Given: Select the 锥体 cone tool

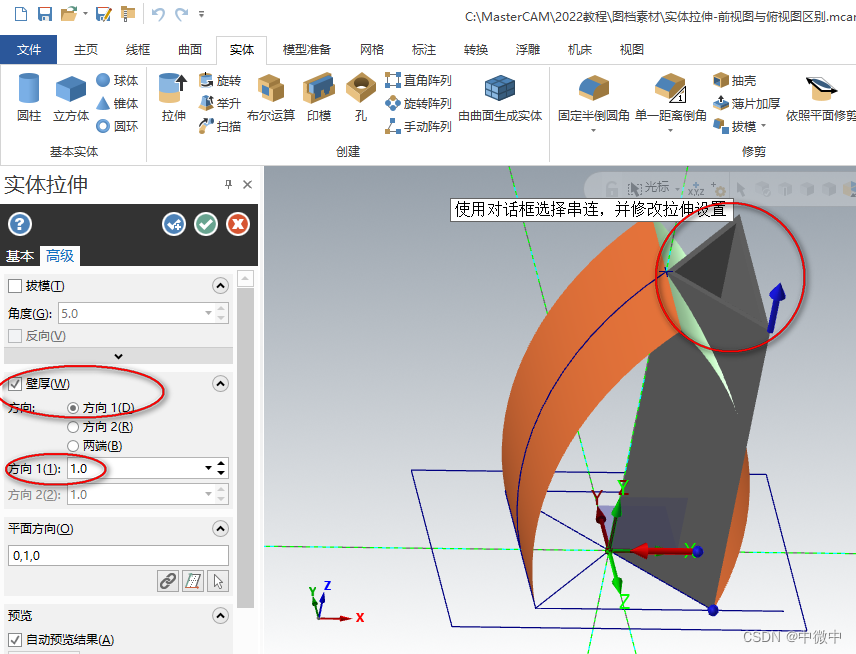Looking at the screenshot, I should (117, 103).
